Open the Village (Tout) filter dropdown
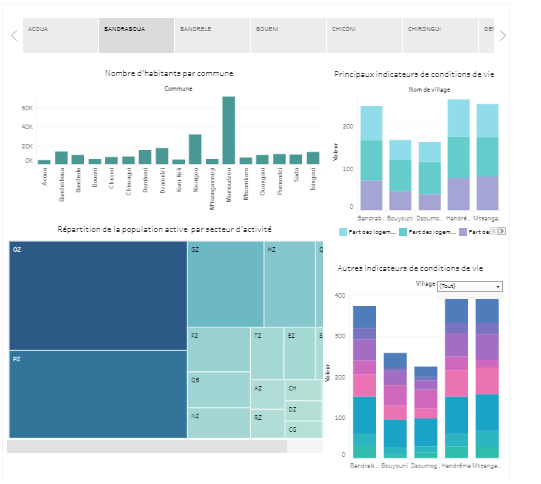Image resolution: width=541 pixels, height=484 pixels. click(470, 286)
